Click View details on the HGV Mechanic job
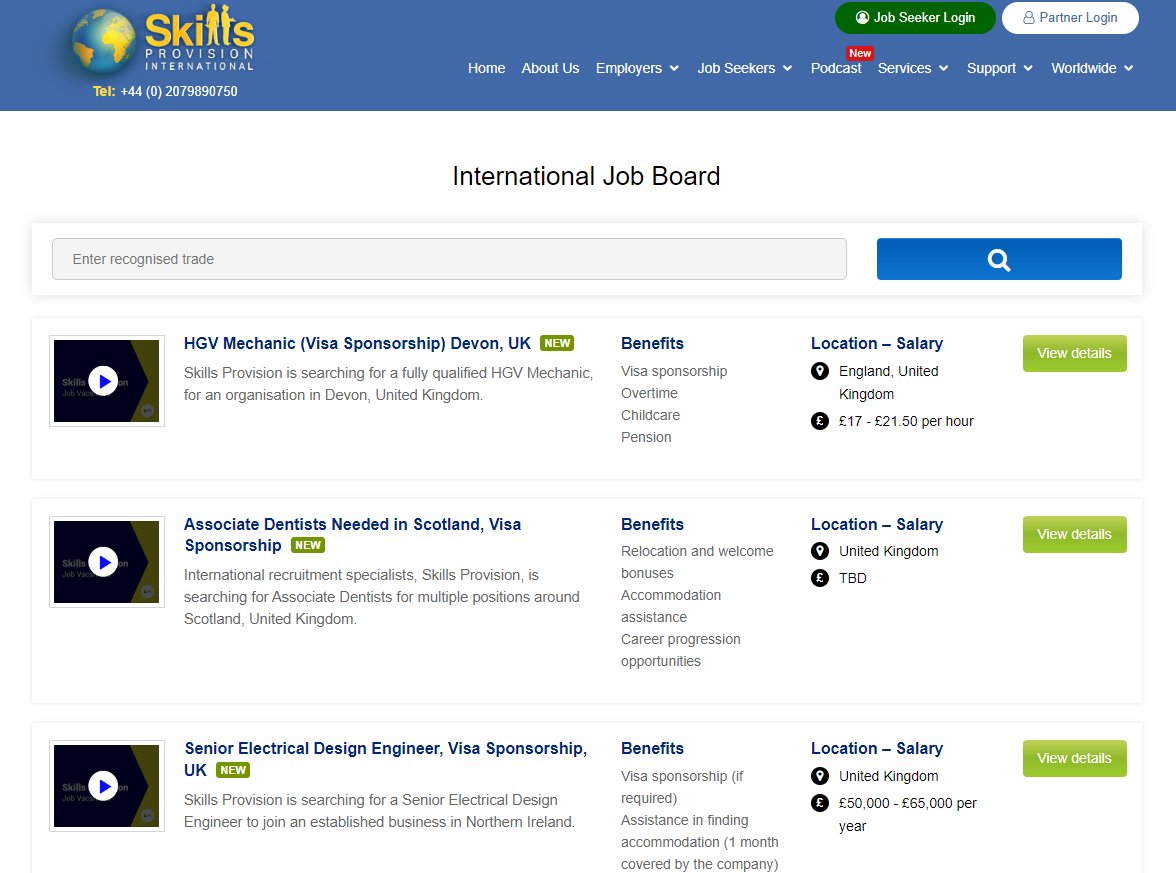Viewport: 1176px width, 873px height. (x=1074, y=353)
